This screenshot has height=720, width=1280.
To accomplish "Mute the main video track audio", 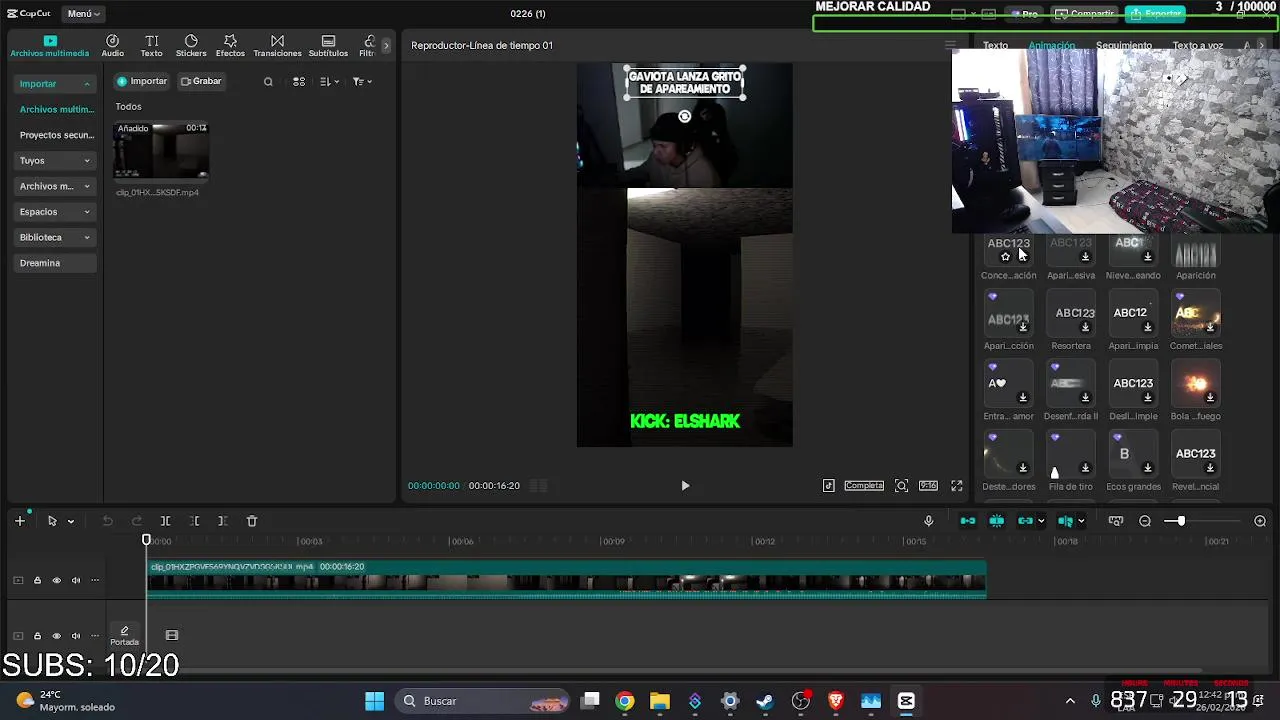I will point(76,581).
